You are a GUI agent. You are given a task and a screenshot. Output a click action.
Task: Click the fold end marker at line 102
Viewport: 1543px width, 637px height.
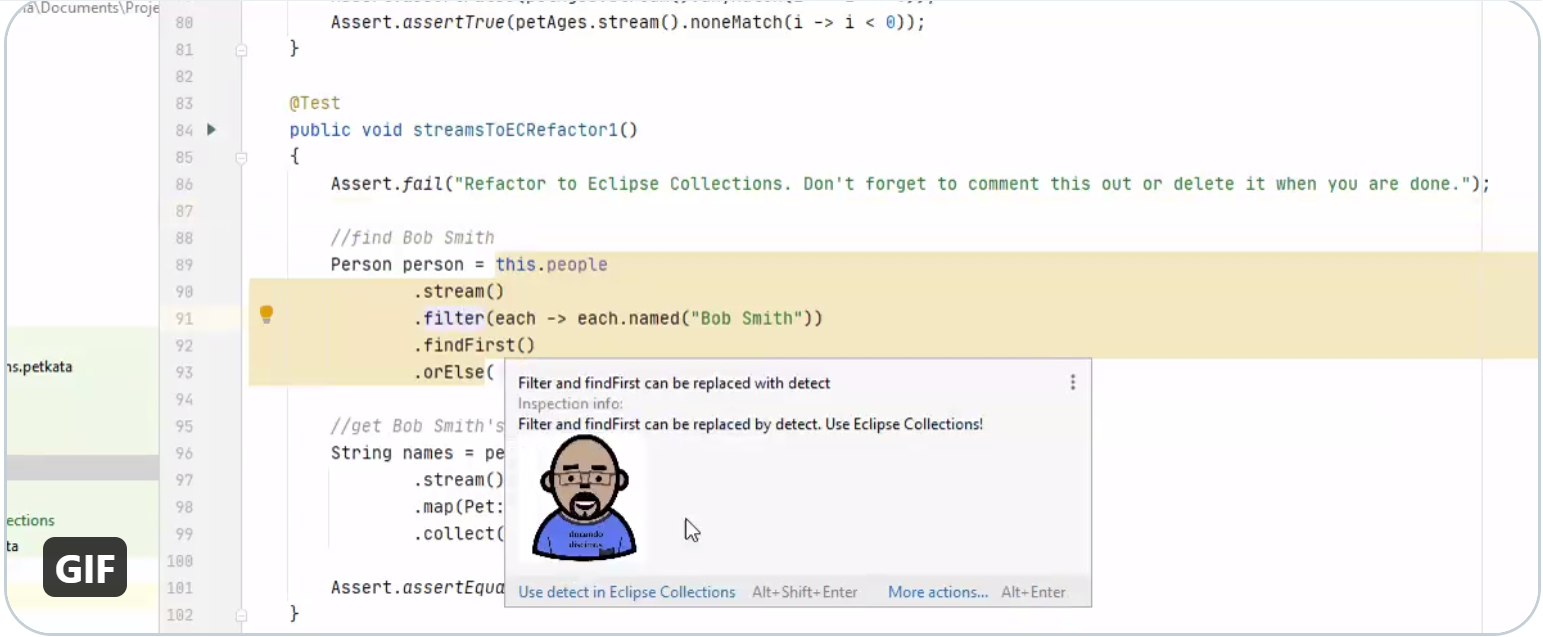coord(241,614)
